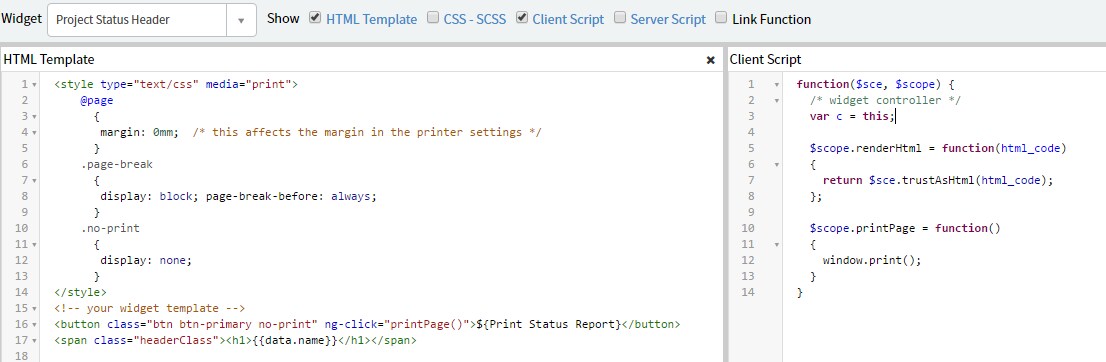Enable the Server Script checkbox
Viewport: 1106px width, 362px height.
click(619, 18)
